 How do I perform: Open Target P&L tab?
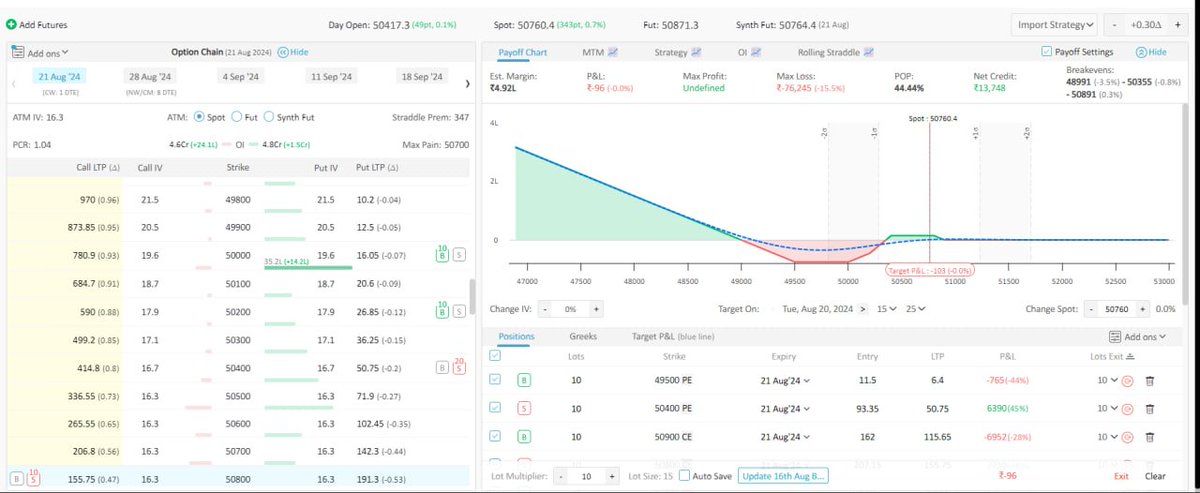673,337
